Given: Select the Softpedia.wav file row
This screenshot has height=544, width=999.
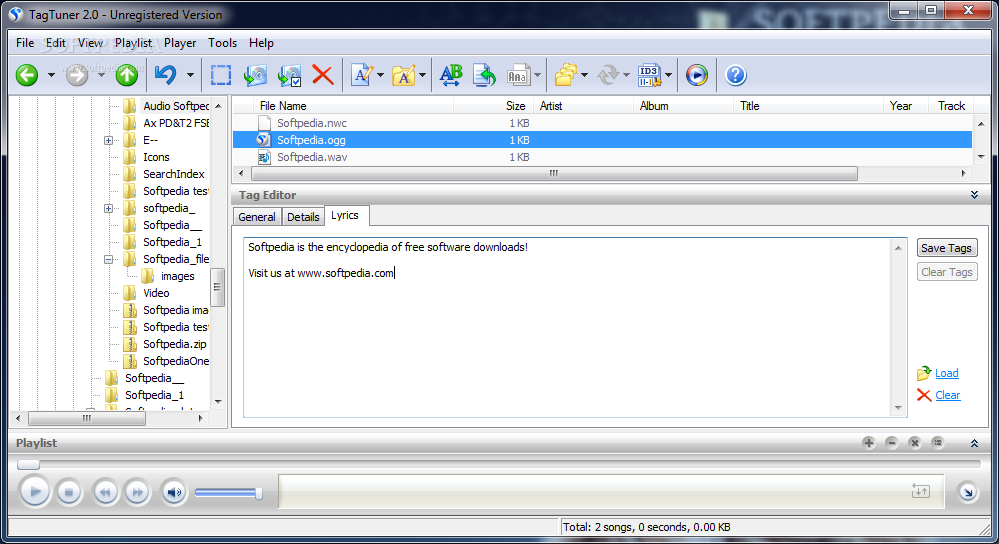Looking at the screenshot, I should 602,157.
